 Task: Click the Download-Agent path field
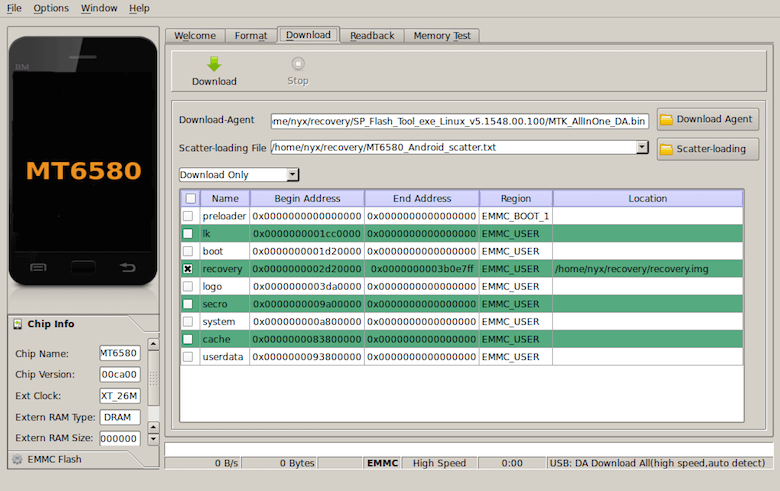coord(460,121)
